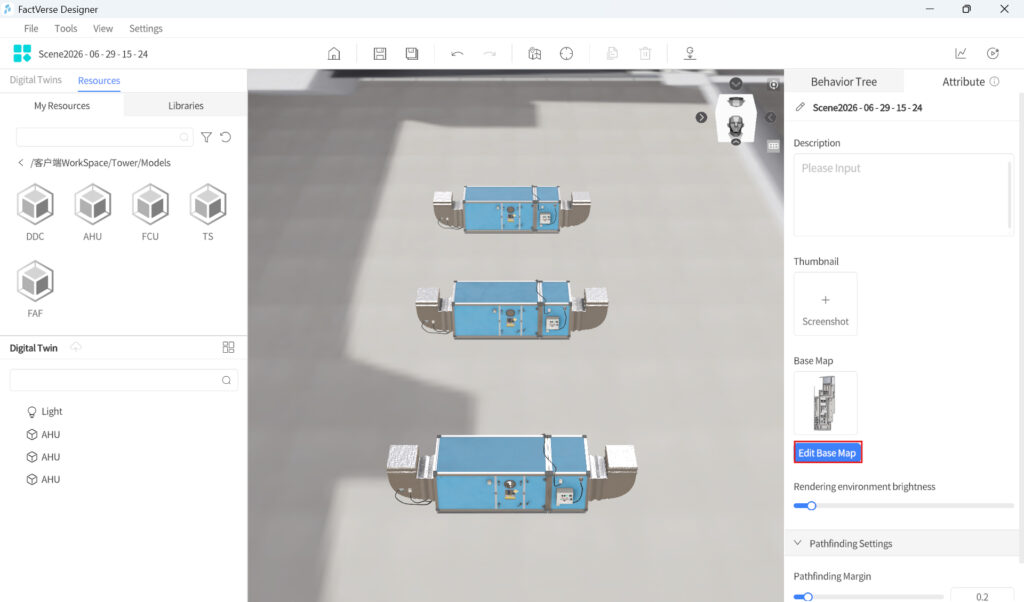Redo the last undone action

[x=489, y=54]
